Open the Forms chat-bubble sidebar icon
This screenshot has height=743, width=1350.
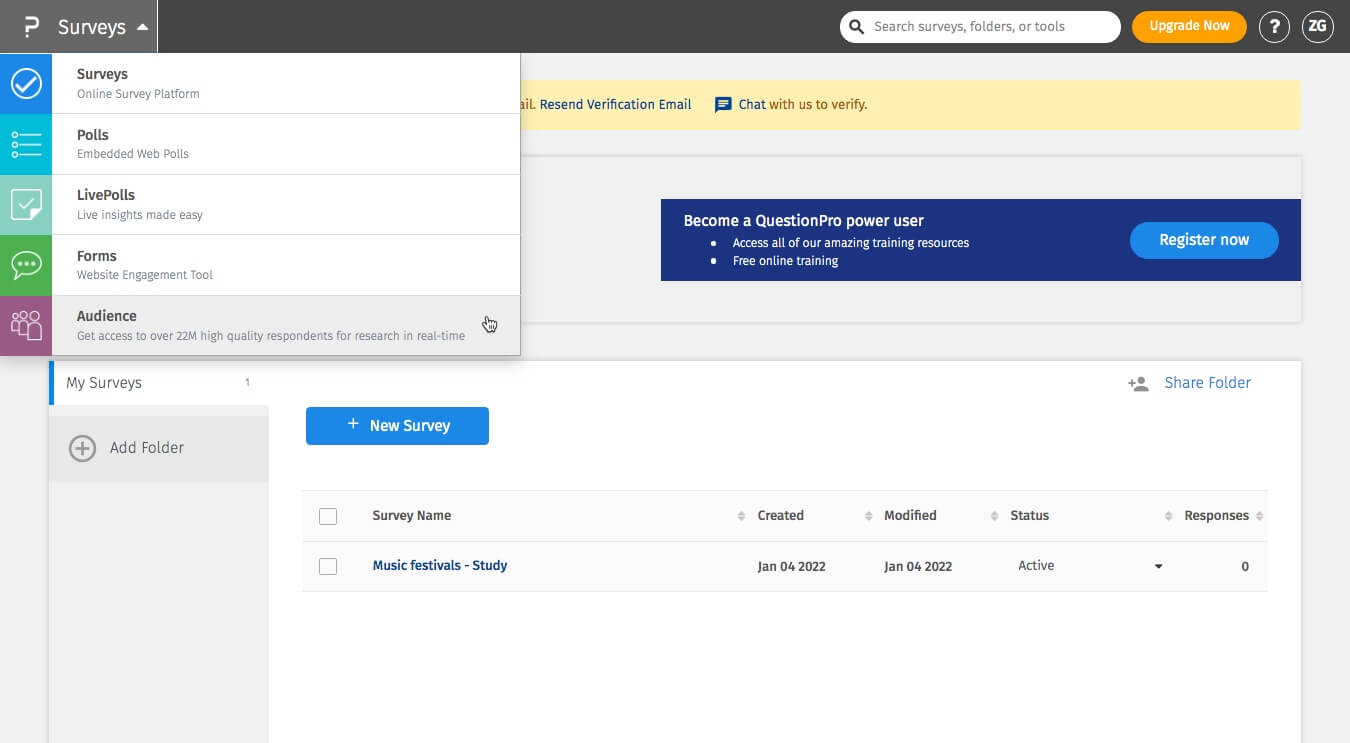(26, 265)
